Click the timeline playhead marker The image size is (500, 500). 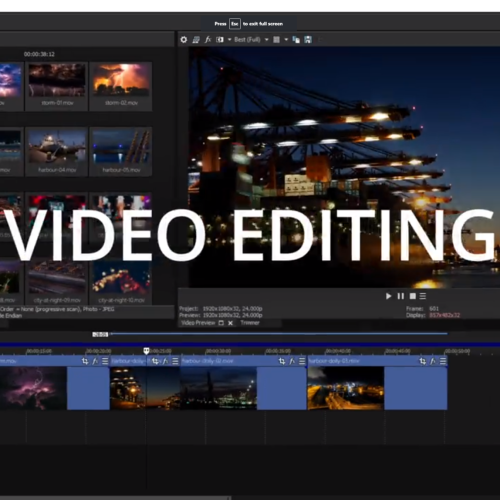click(146, 350)
